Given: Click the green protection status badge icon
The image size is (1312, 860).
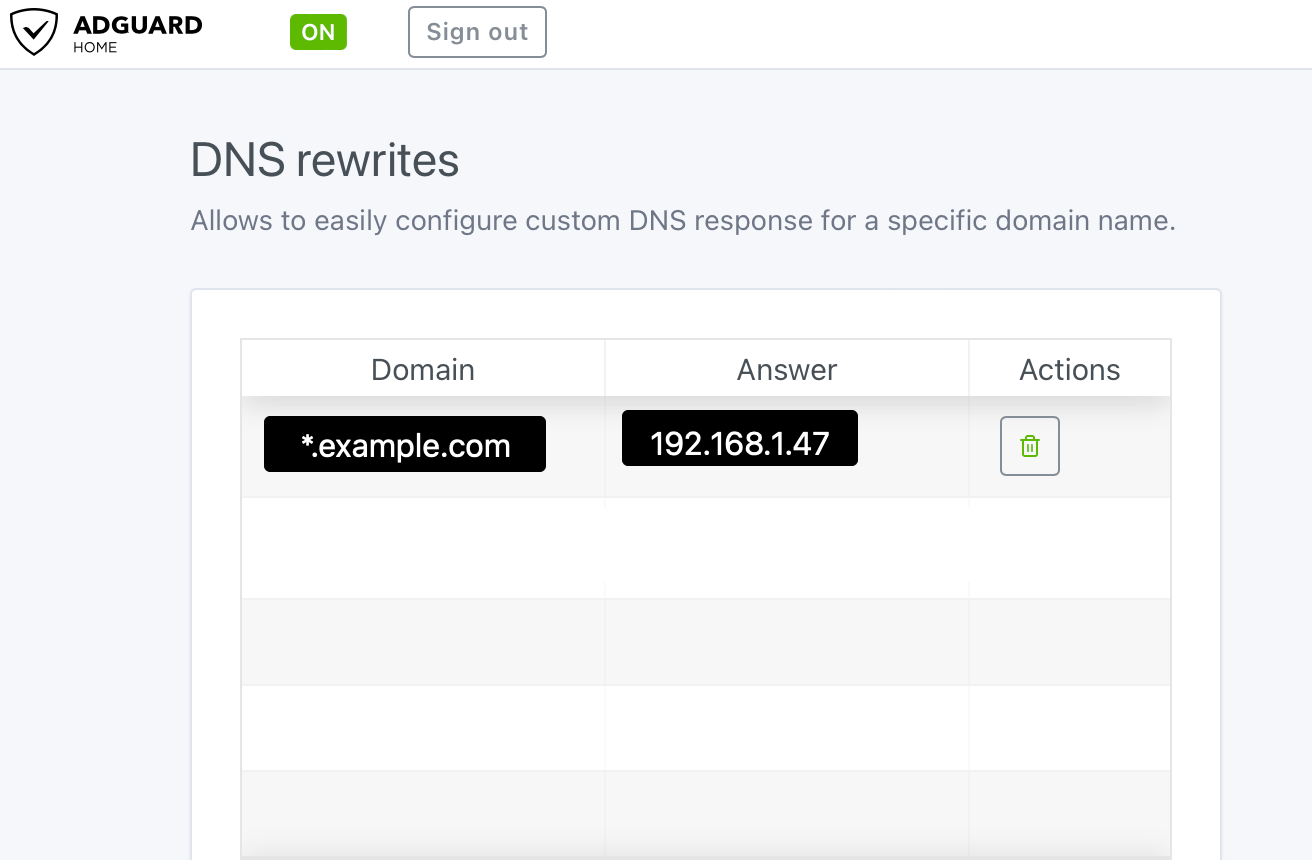Looking at the screenshot, I should pyautogui.click(x=318, y=32).
